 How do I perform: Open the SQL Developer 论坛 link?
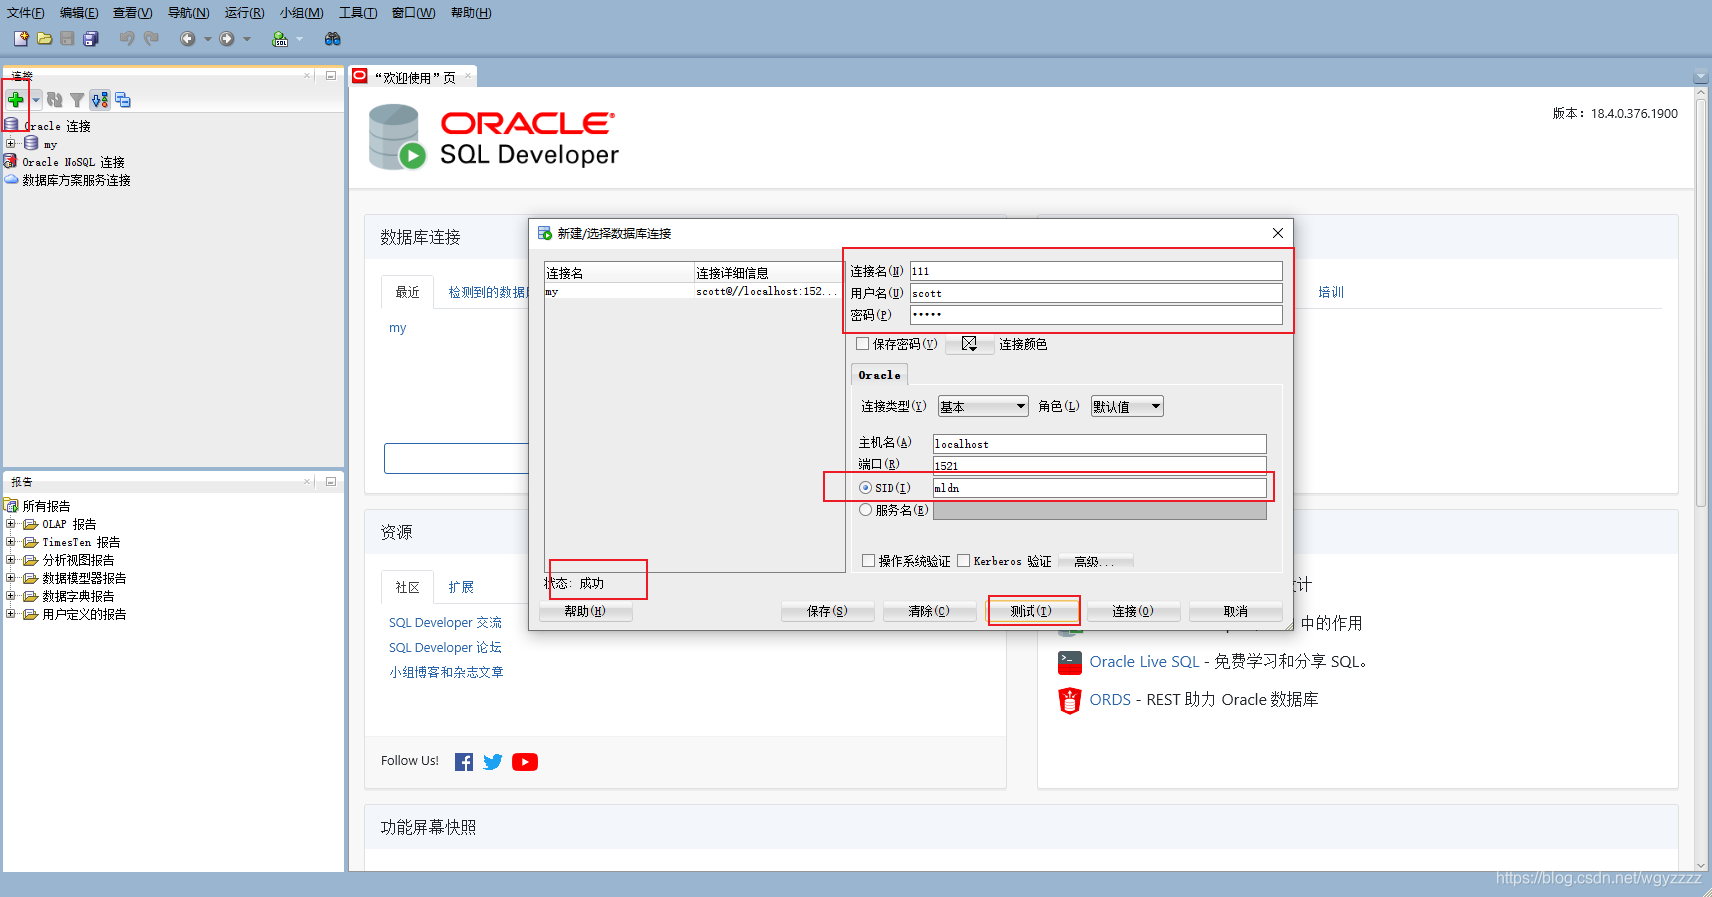coord(445,647)
